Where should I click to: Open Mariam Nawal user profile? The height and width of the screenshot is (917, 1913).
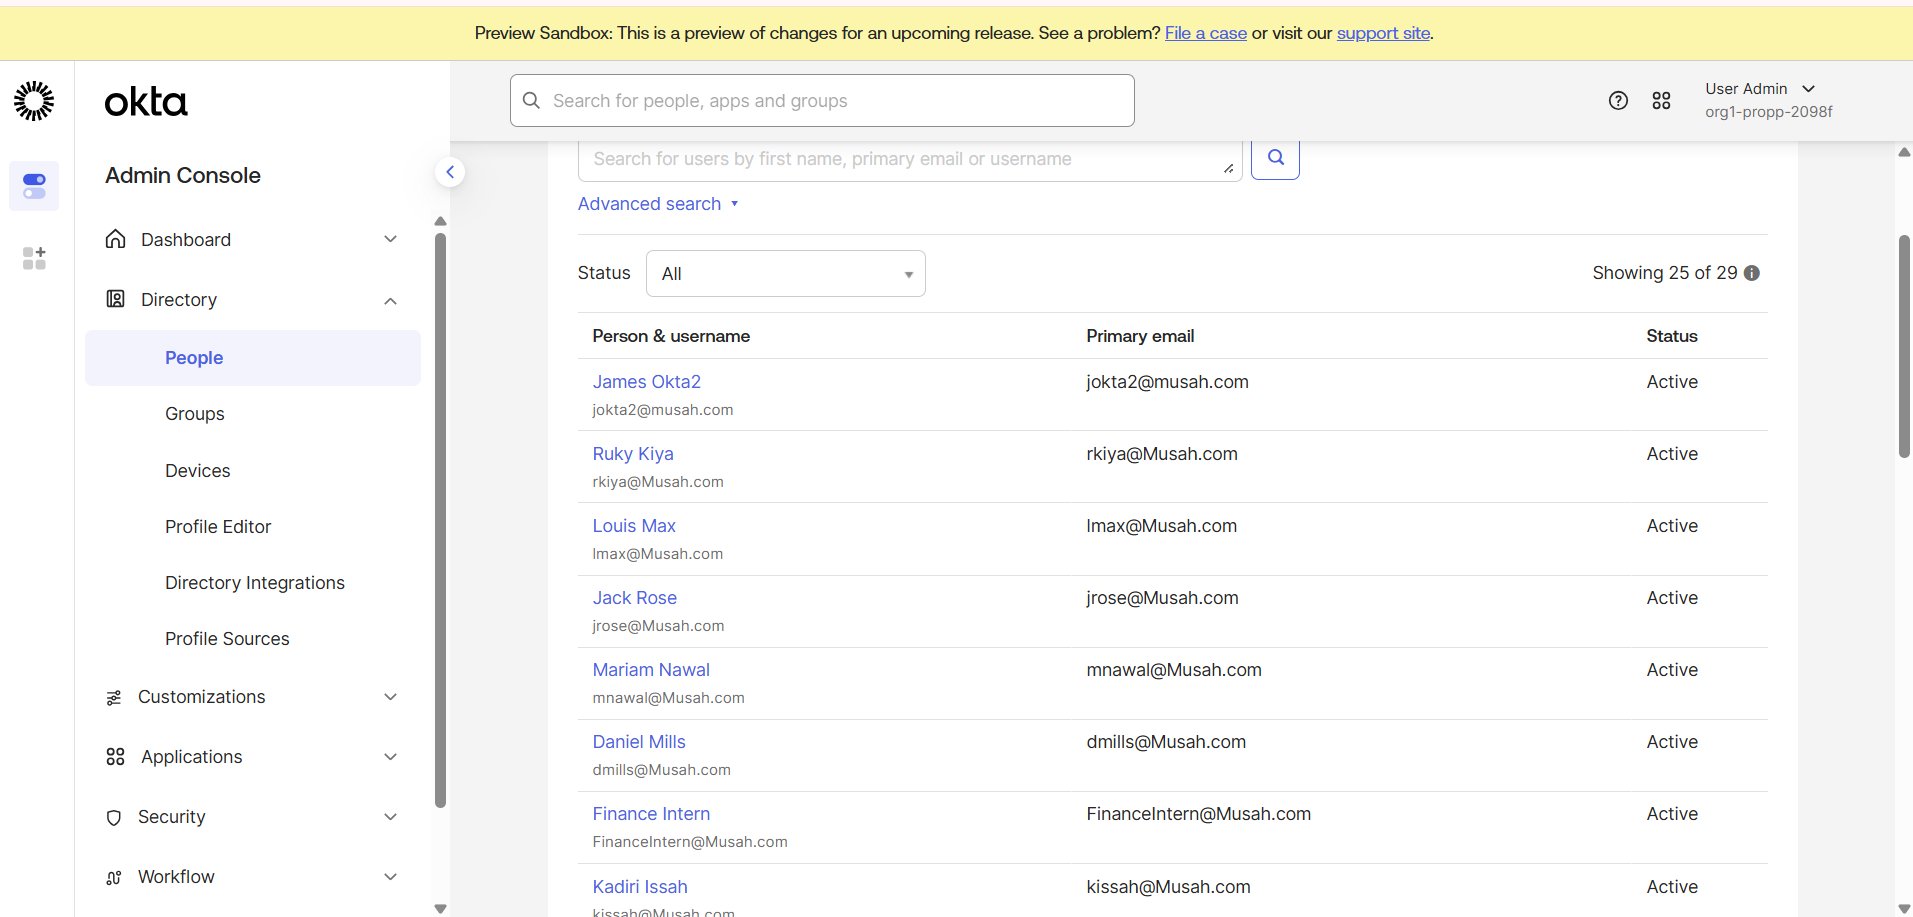point(651,670)
